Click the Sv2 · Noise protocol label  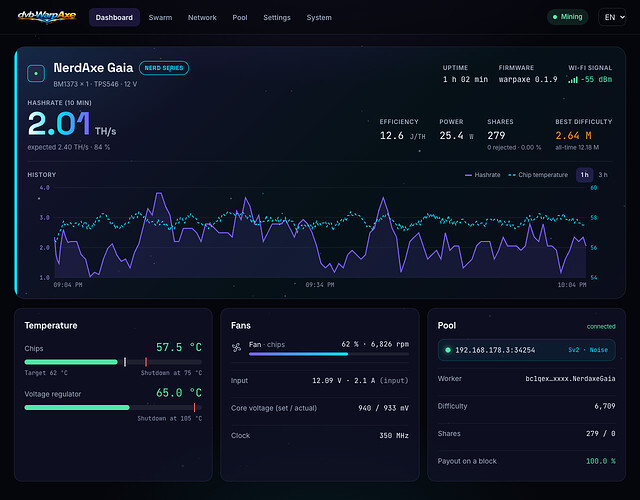[588, 350]
